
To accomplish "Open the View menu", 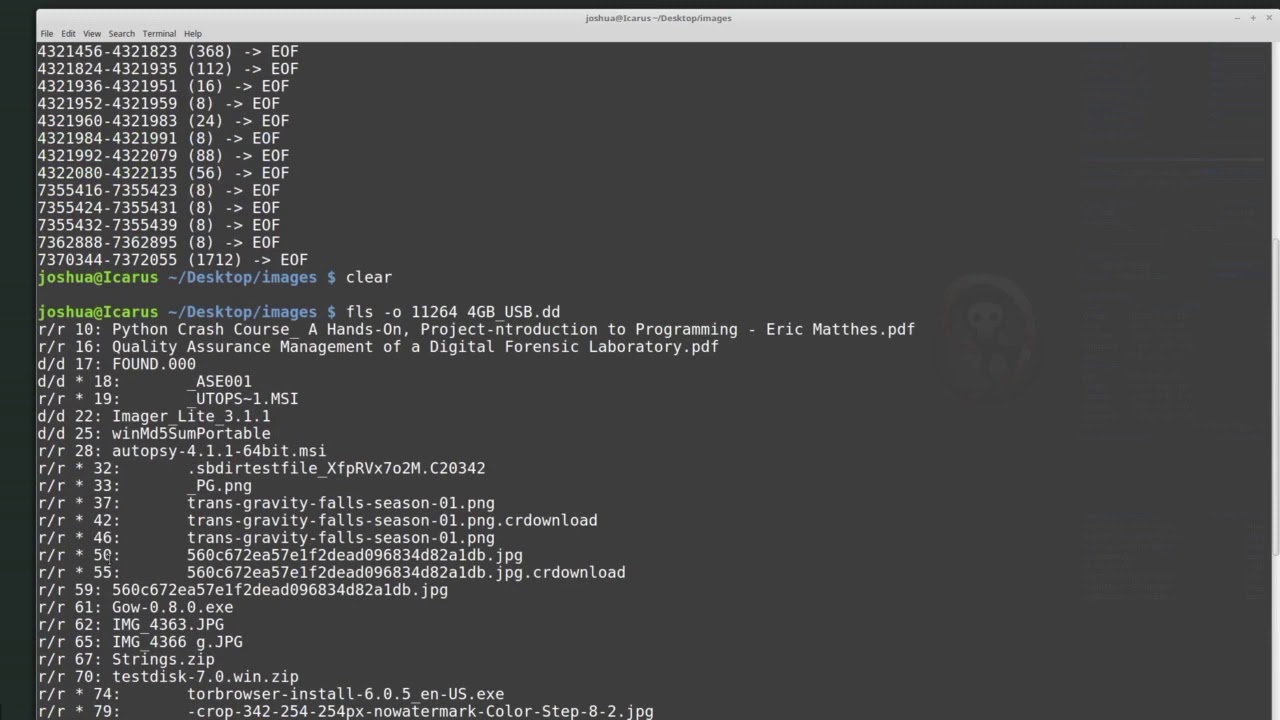I will (x=92, y=34).
